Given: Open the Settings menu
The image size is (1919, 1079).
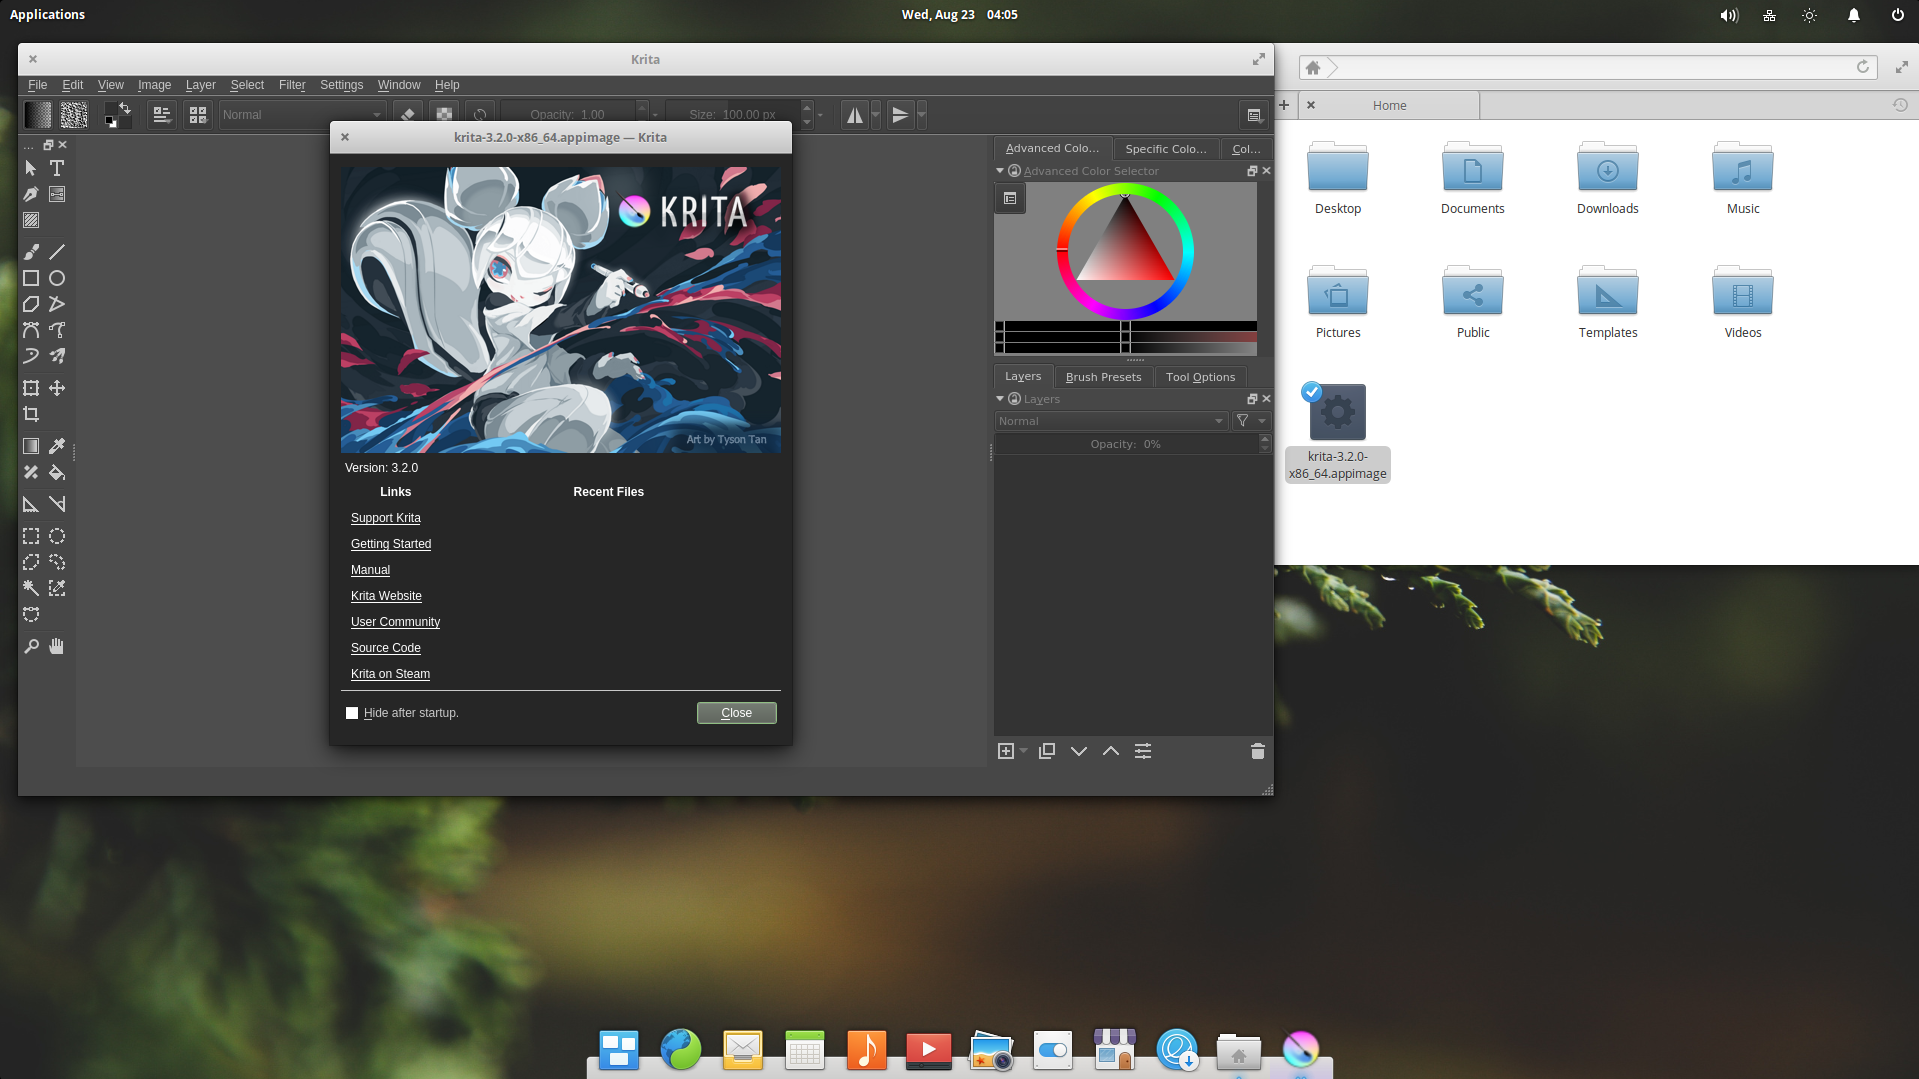Looking at the screenshot, I should [341, 85].
